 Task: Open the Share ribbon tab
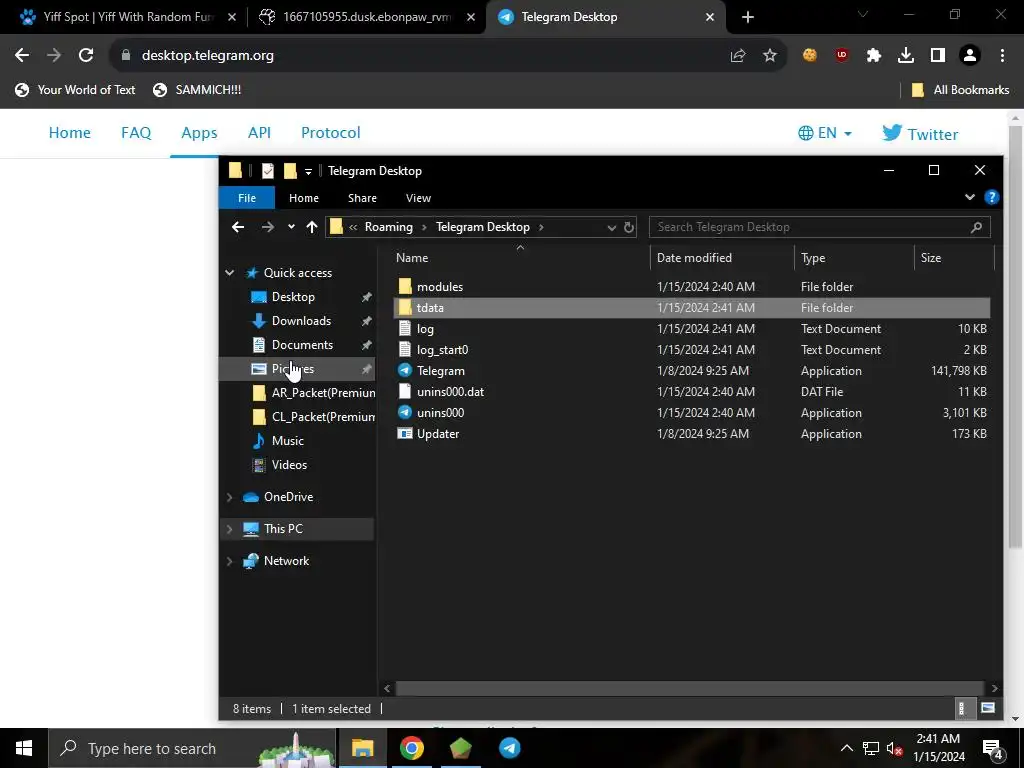pyautogui.click(x=362, y=198)
